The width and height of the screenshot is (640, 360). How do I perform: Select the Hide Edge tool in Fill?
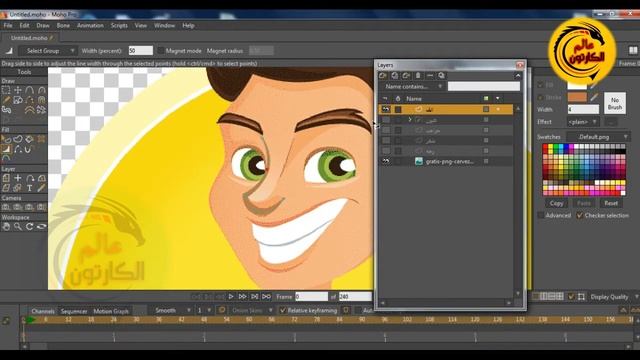click(18, 149)
